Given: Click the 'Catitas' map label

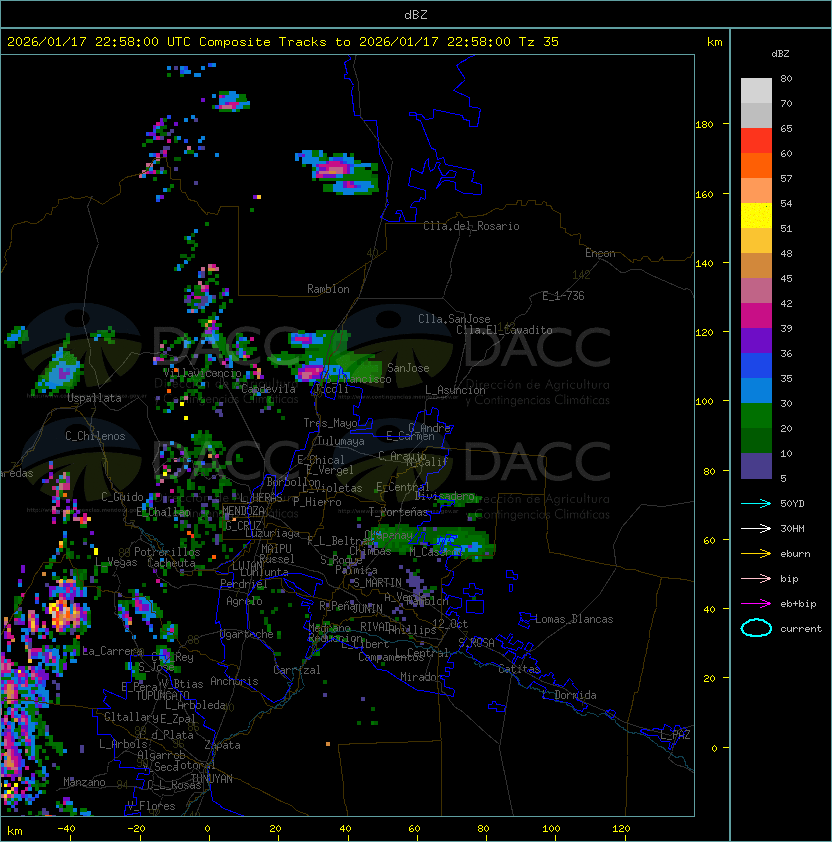Looking at the screenshot, I should 519,669.
